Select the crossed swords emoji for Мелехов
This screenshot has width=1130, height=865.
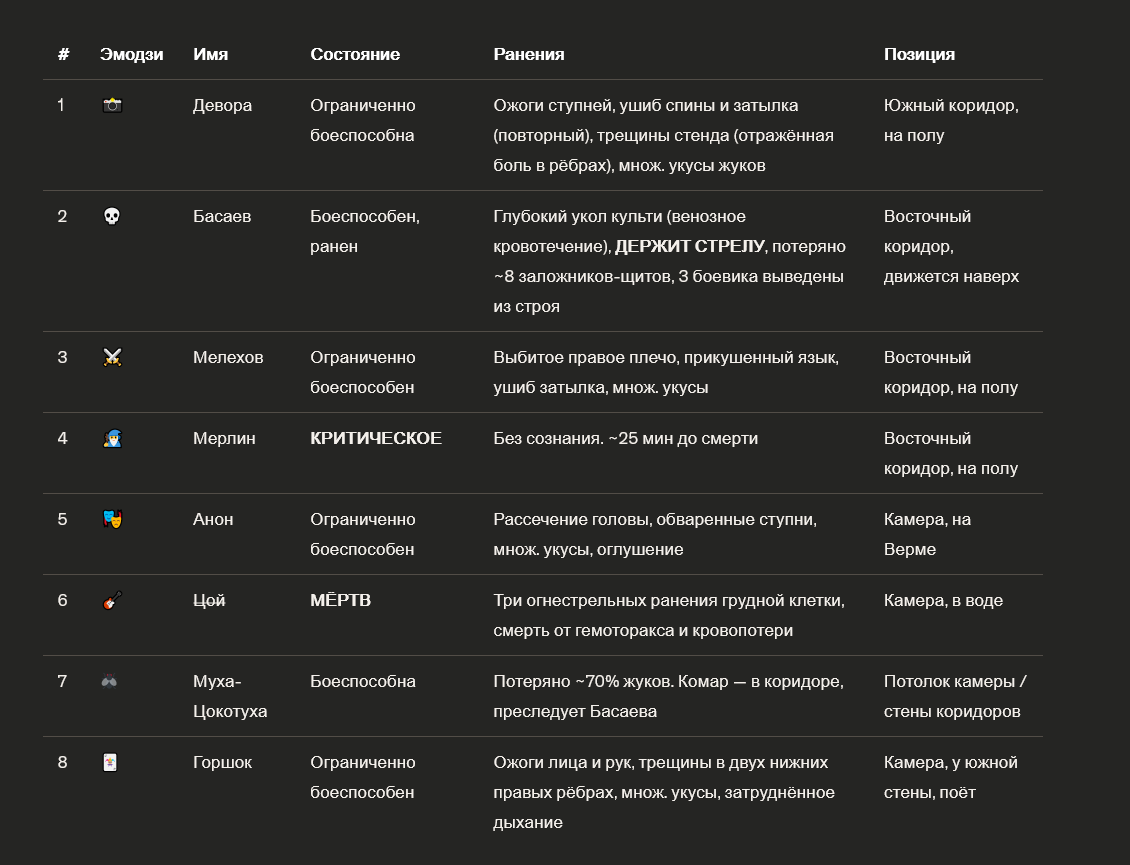[x=112, y=357]
